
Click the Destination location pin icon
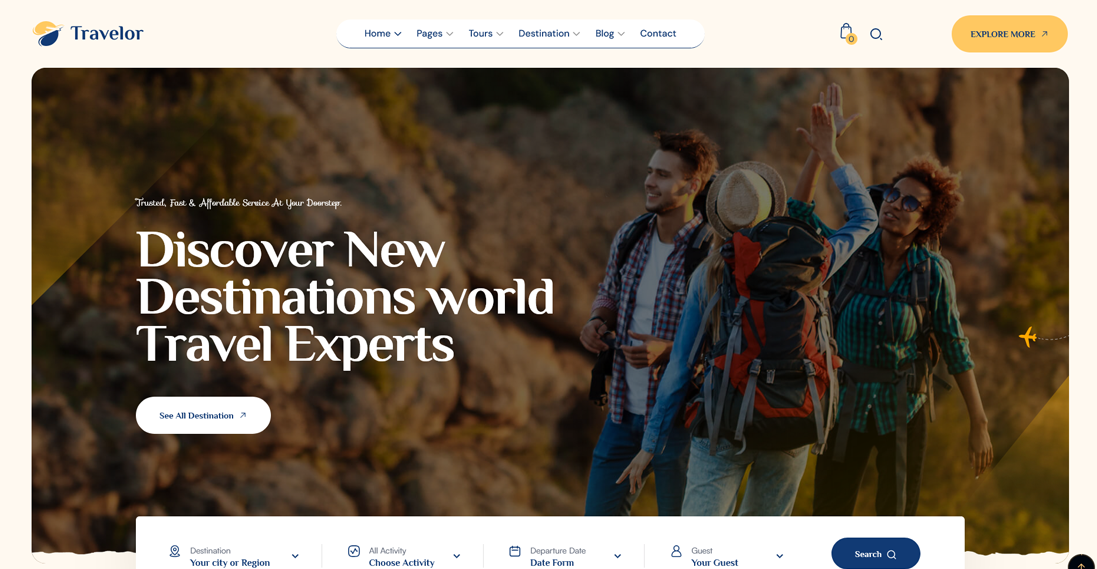(175, 552)
